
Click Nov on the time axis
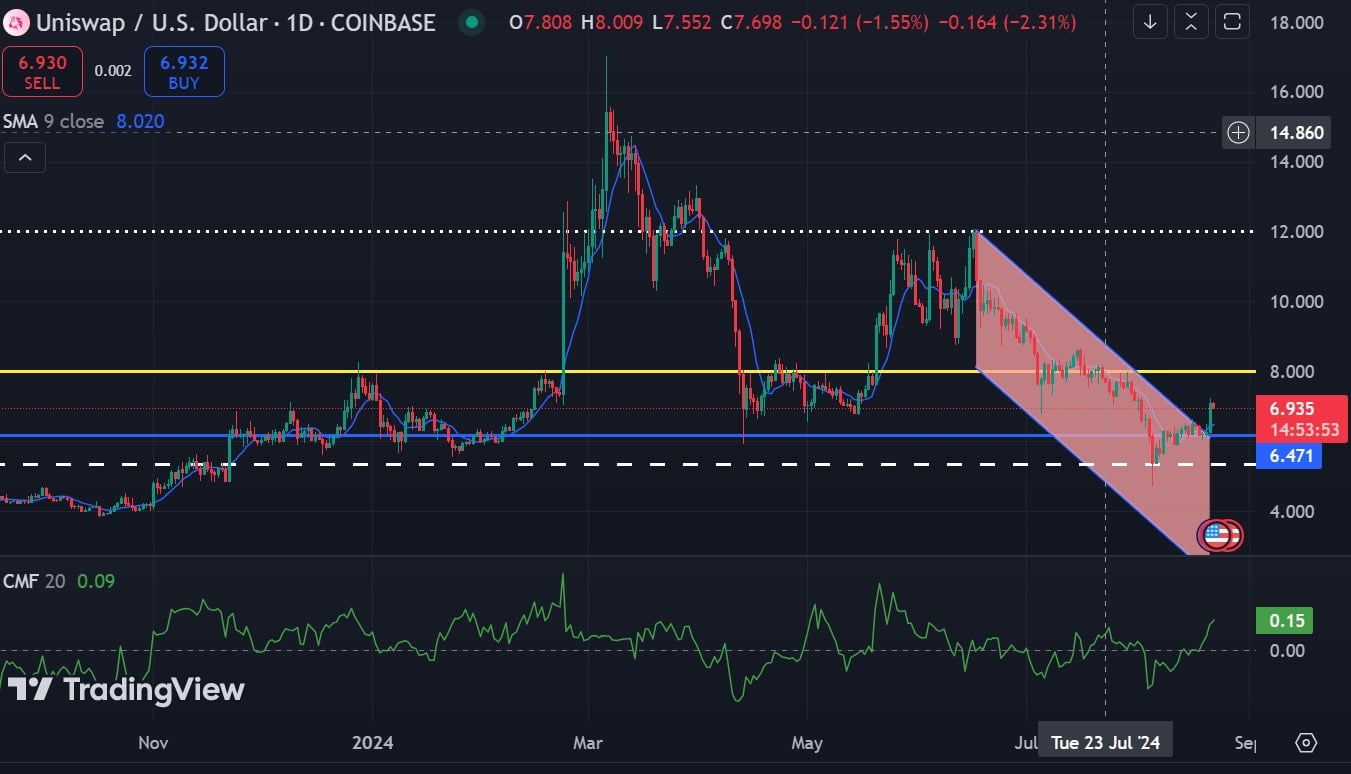click(153, 743)
